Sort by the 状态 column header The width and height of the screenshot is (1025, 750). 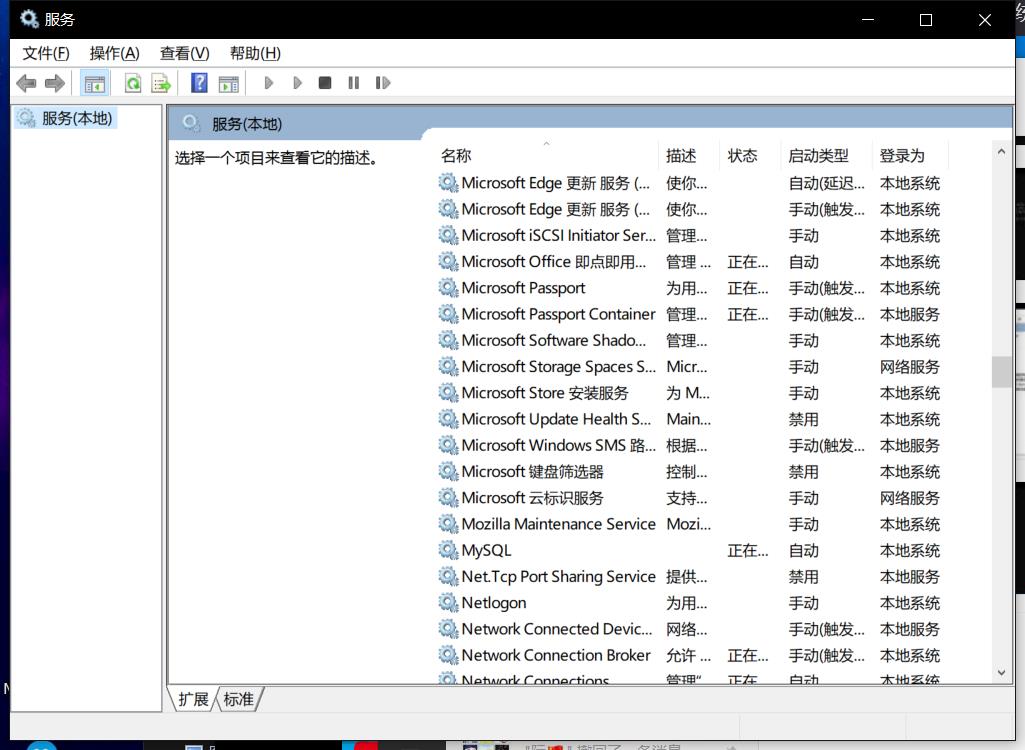pos(749,156)
